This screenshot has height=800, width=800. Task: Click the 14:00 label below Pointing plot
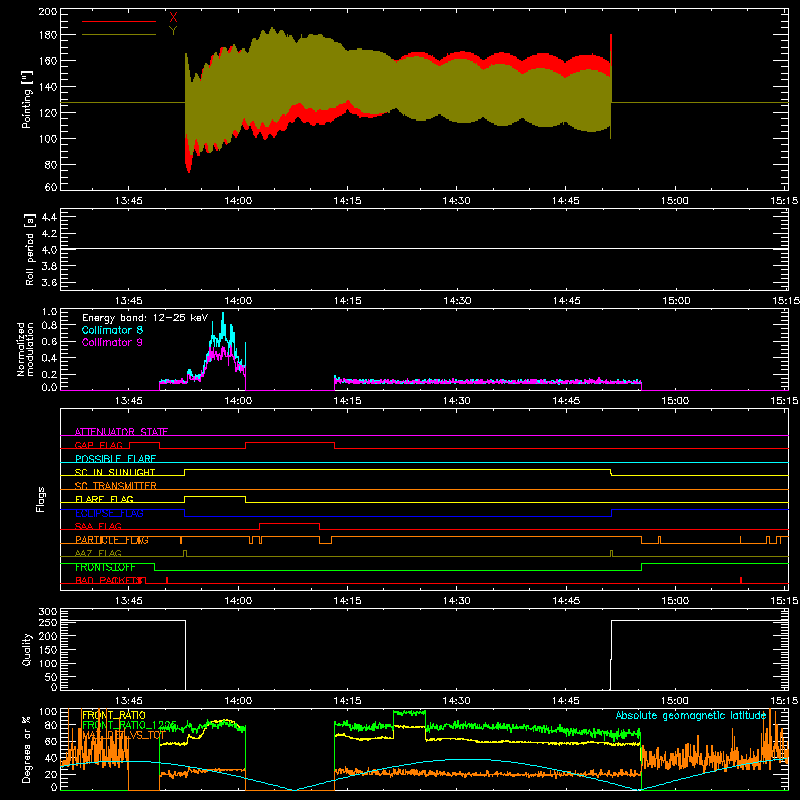click(238, 201)
